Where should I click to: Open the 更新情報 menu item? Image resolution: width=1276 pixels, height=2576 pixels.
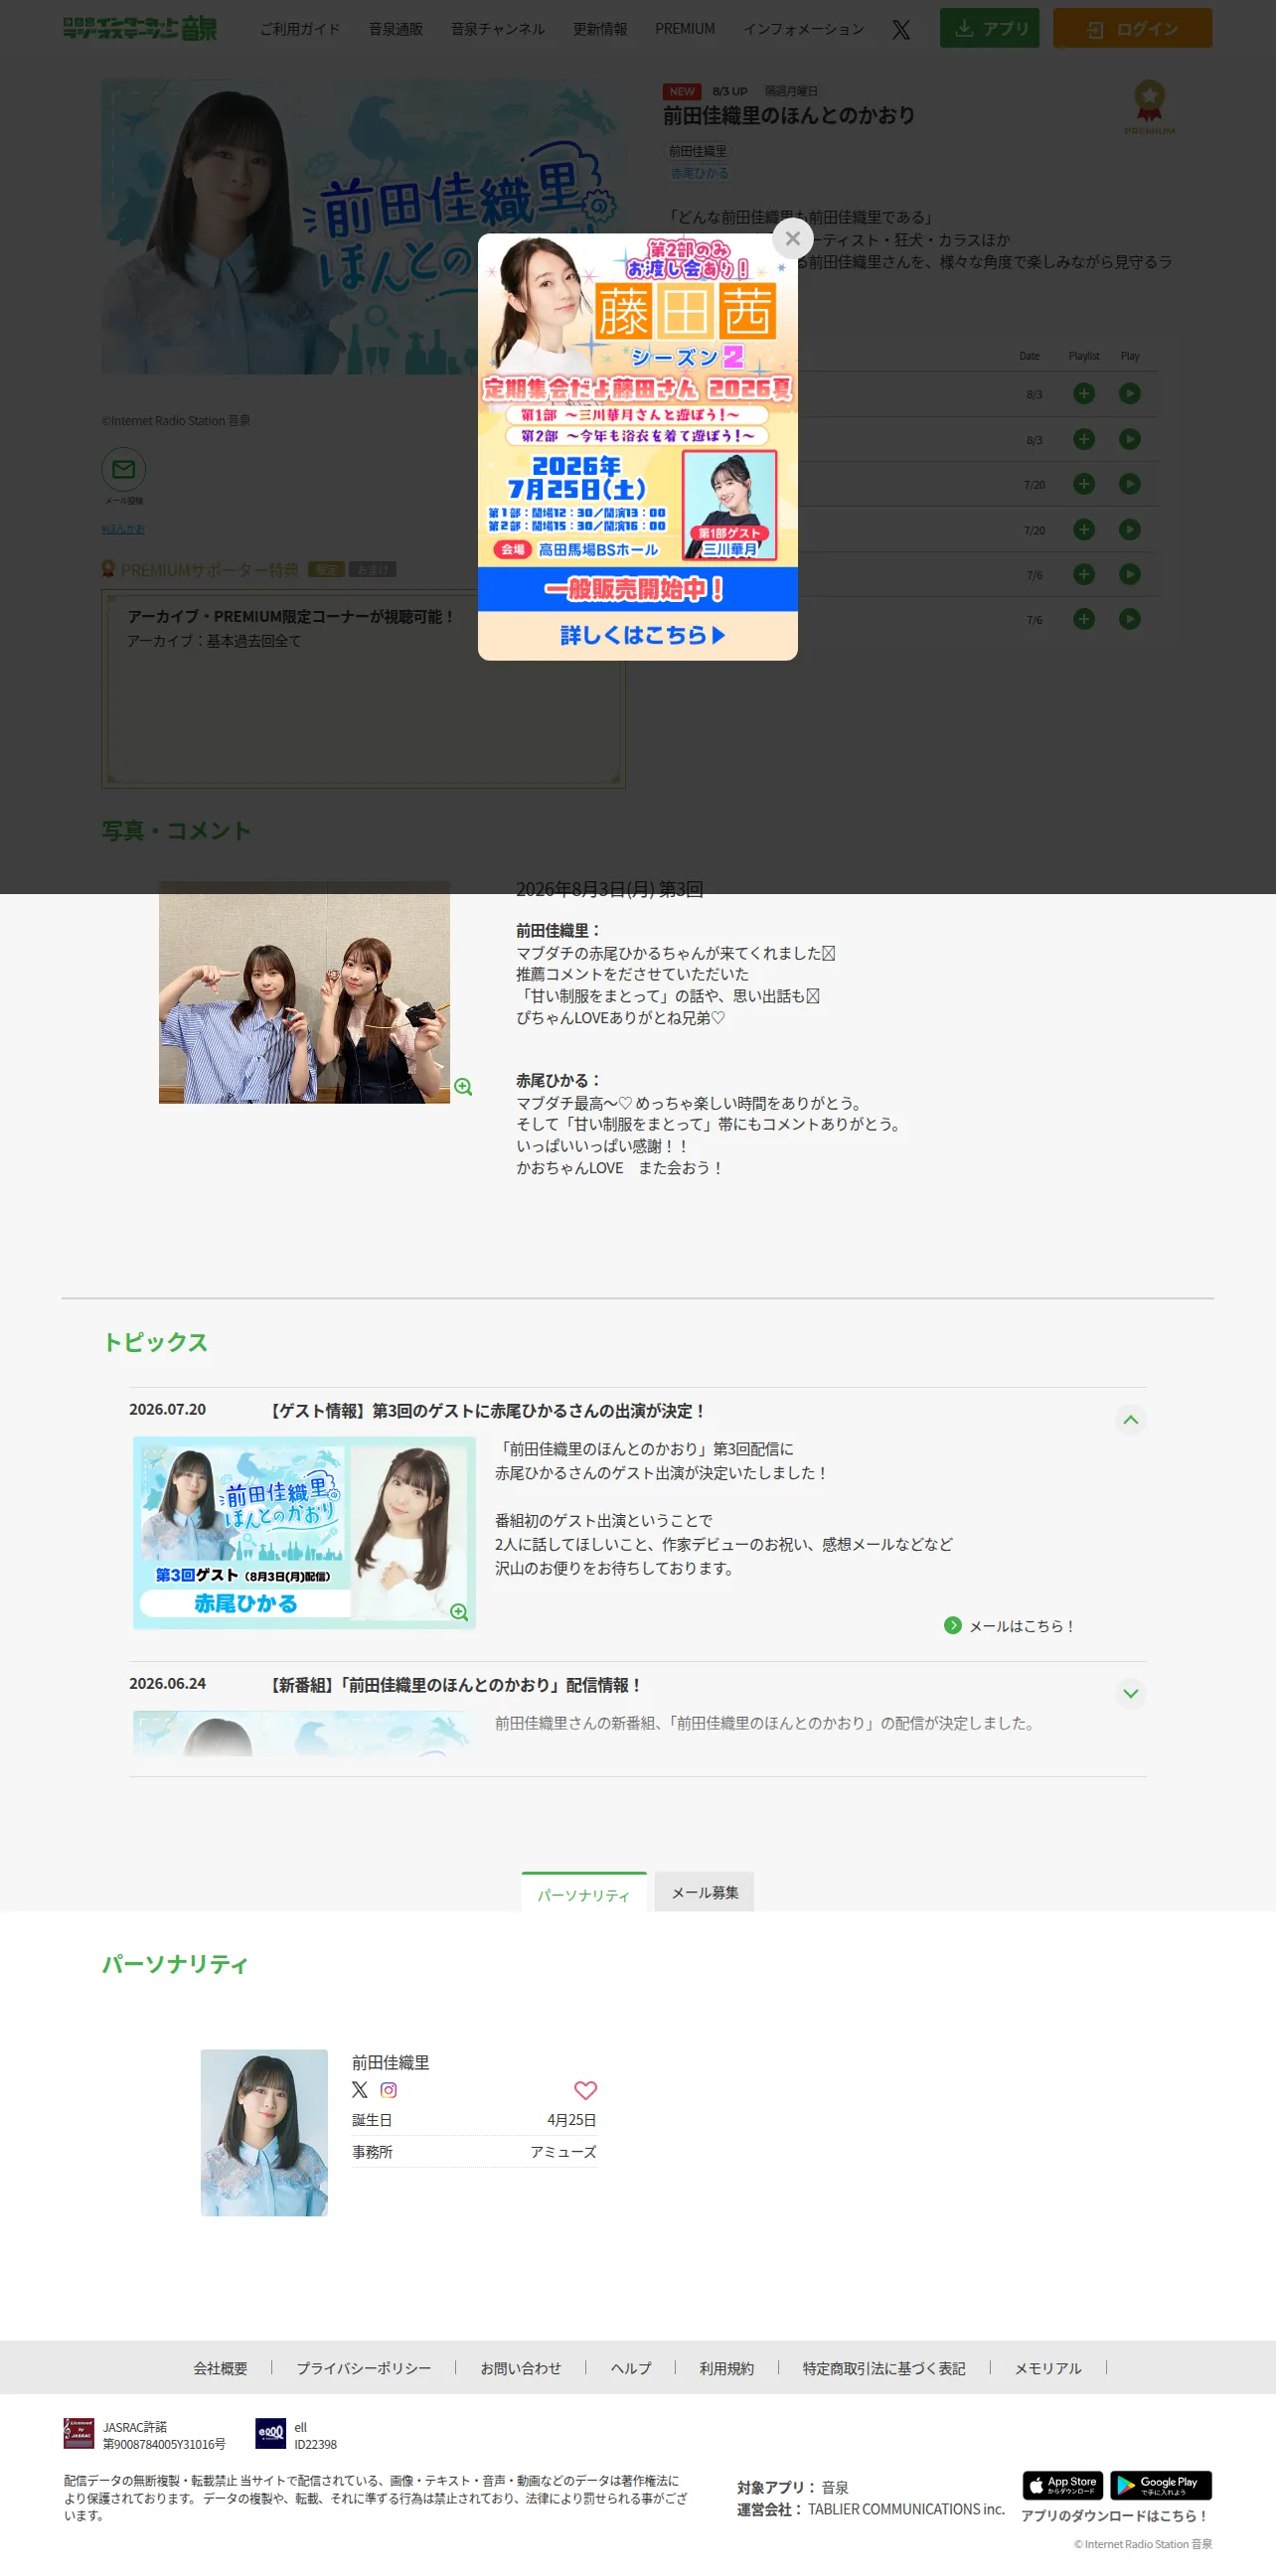coord(600,29)
